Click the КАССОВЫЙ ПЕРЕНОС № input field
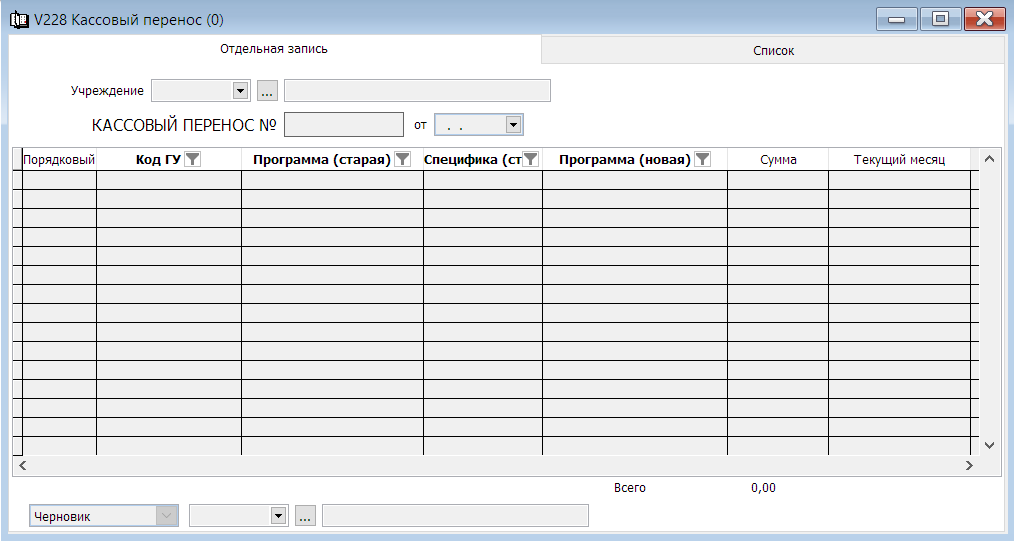The width and height of the screenshot is (1014, 541). pyautogui.click(x=343, y=125)
